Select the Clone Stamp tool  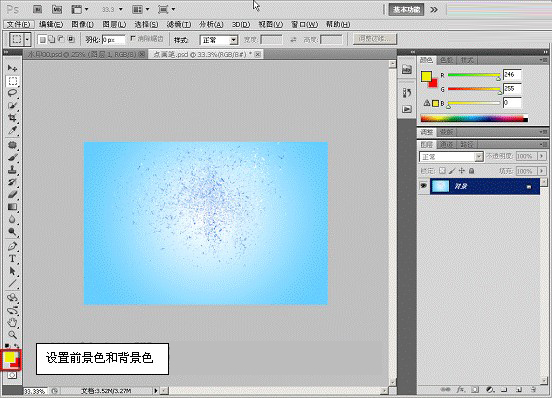(x=12, y=170)
